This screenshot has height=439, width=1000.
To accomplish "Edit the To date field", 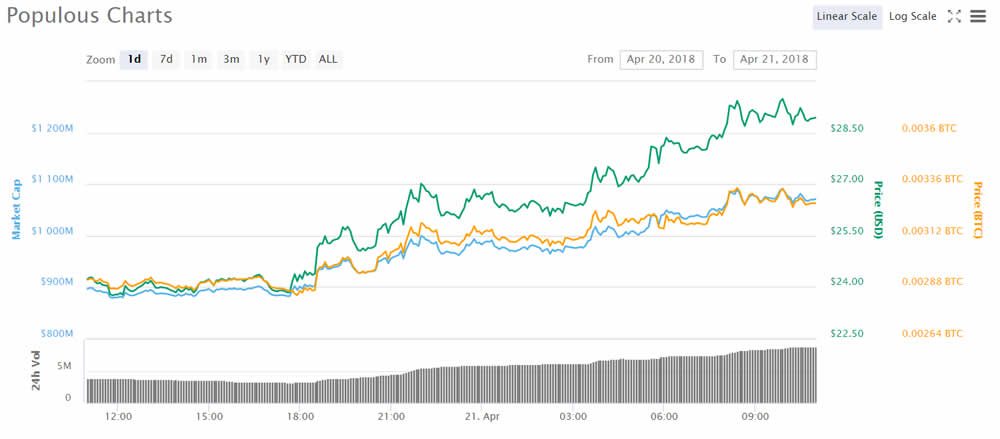I will tap(774, 59).
